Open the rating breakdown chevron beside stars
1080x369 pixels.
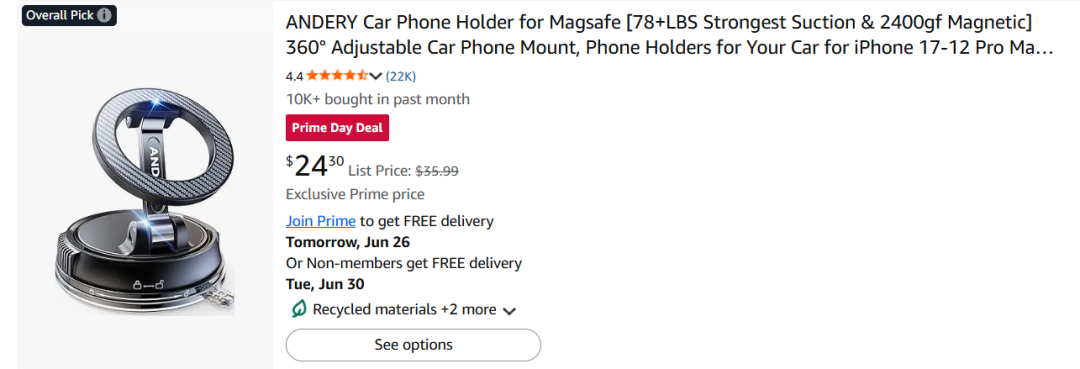click(375, 76)
